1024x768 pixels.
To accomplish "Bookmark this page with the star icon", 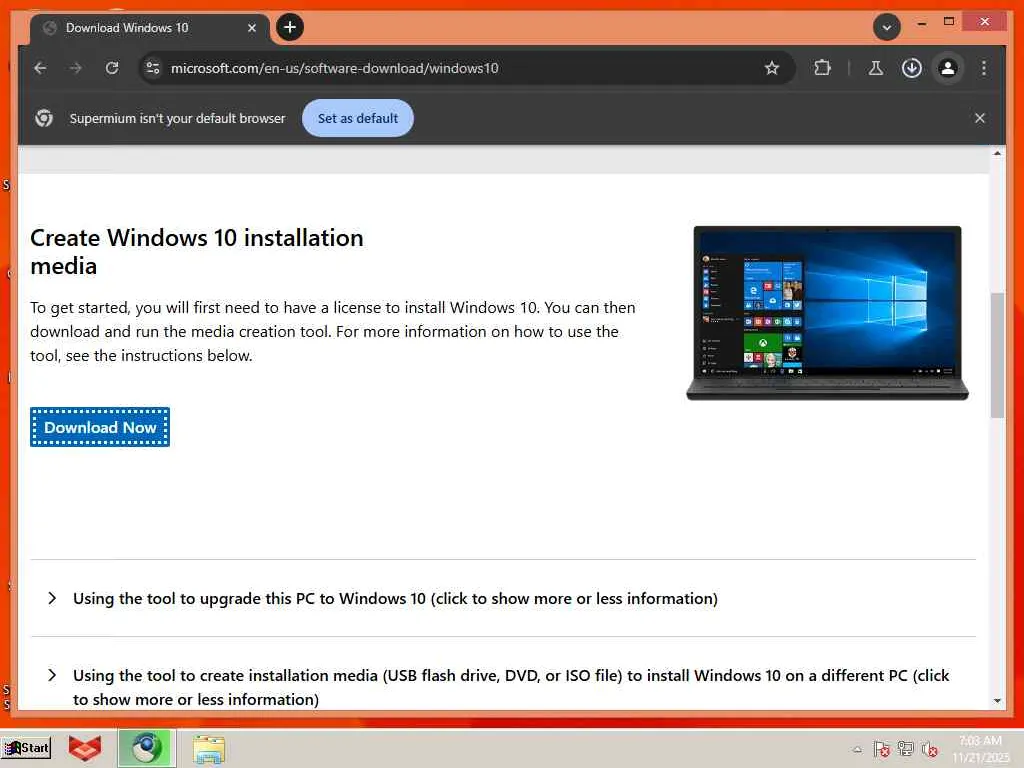I will (772, 68).
